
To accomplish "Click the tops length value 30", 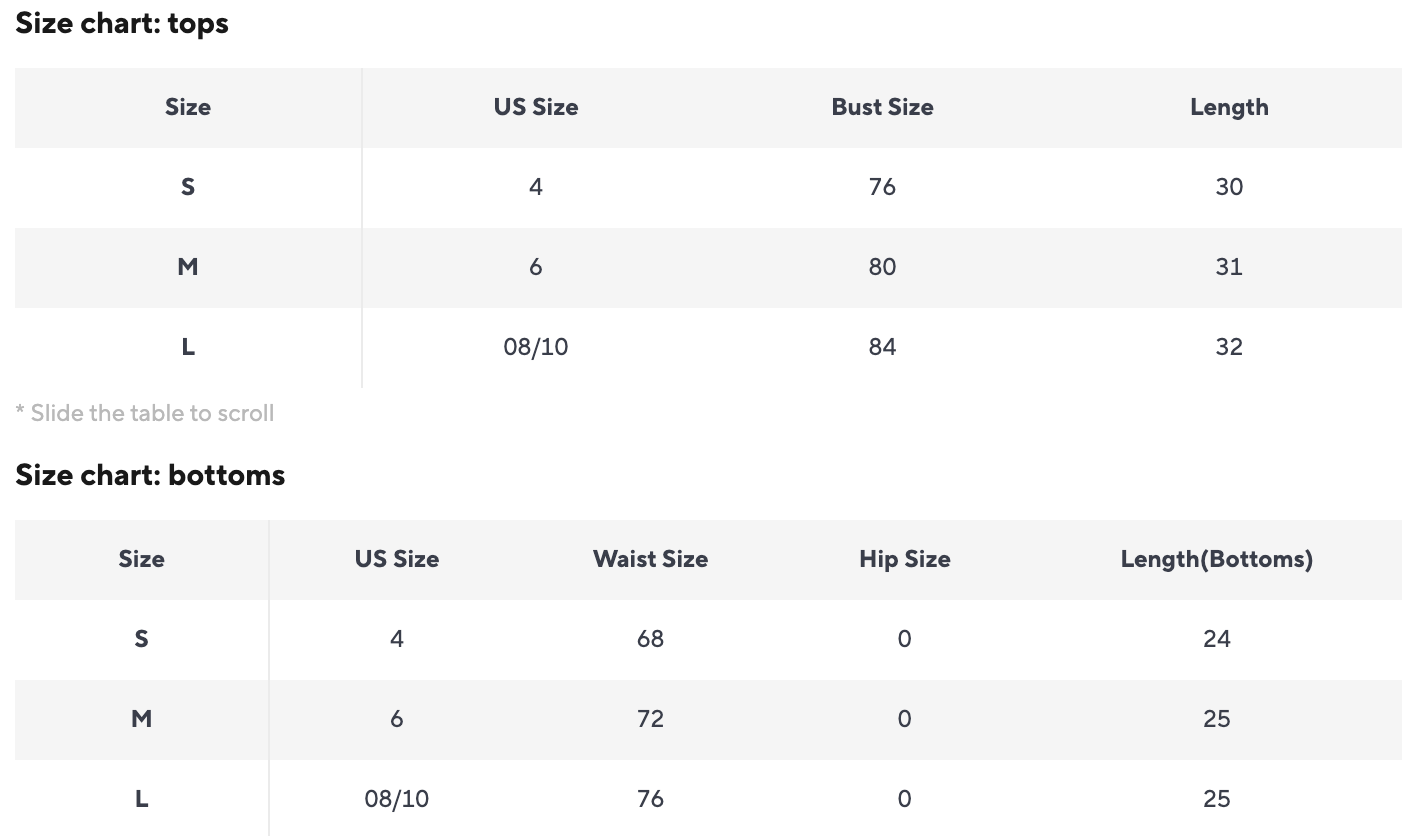I will tap(1229, 187).
